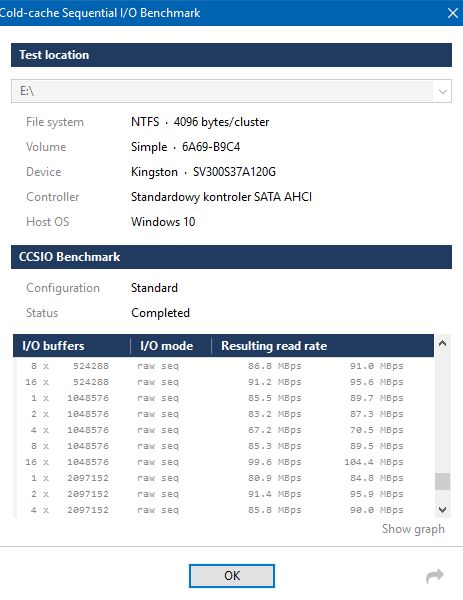Viewport: 463px width, 600px height.
Task: Select the 8 x 524288 result row
Action: [223, 366]
